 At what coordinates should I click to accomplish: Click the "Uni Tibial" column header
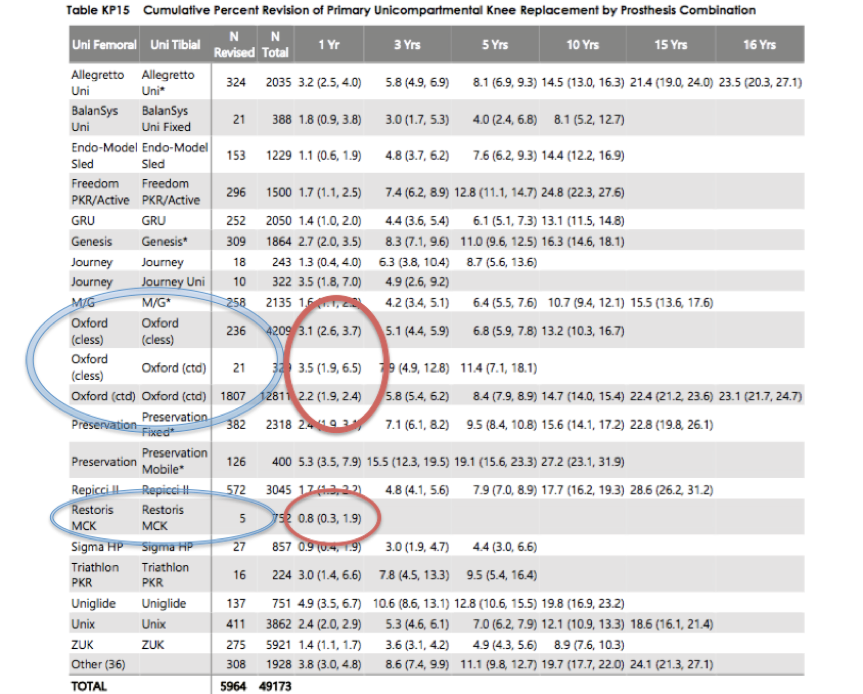[176, 45]
